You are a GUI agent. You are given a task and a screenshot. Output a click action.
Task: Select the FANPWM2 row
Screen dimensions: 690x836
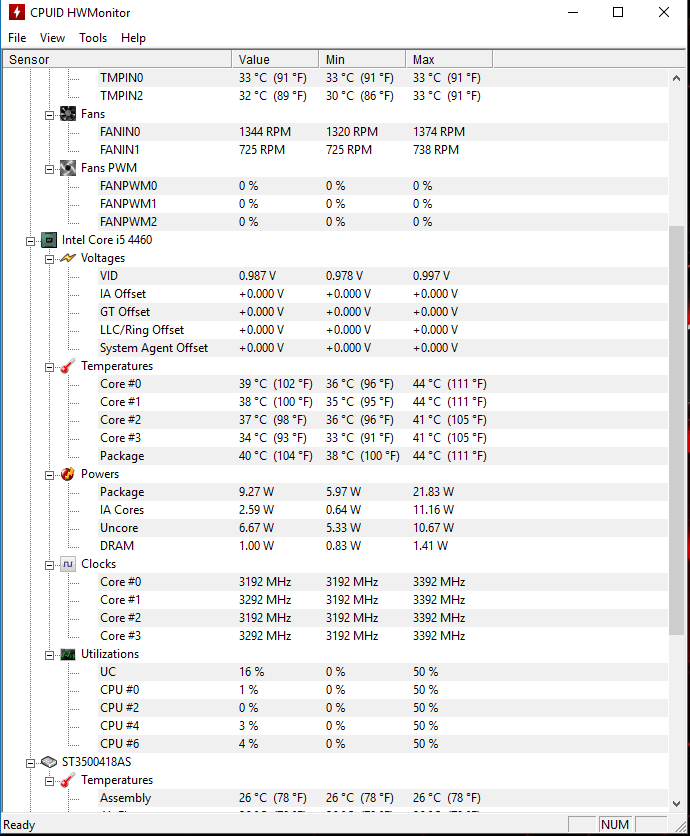click(383, 222)
